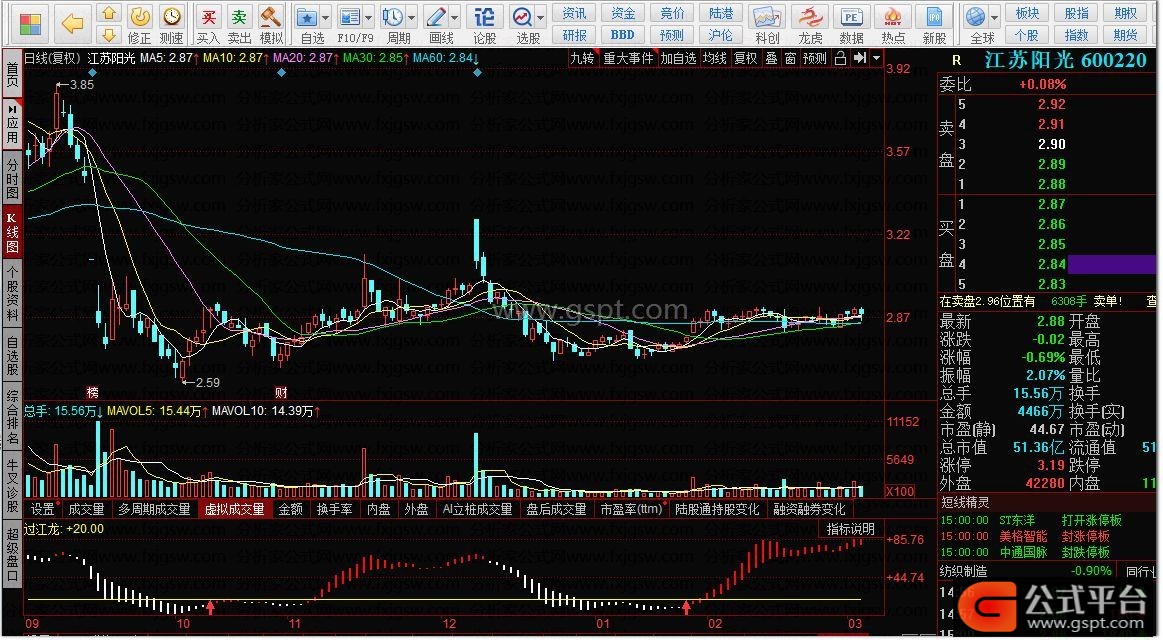Toggle 复权 price adjustment
Viewport: 1163px width, 640px height.
coord(746,58)
